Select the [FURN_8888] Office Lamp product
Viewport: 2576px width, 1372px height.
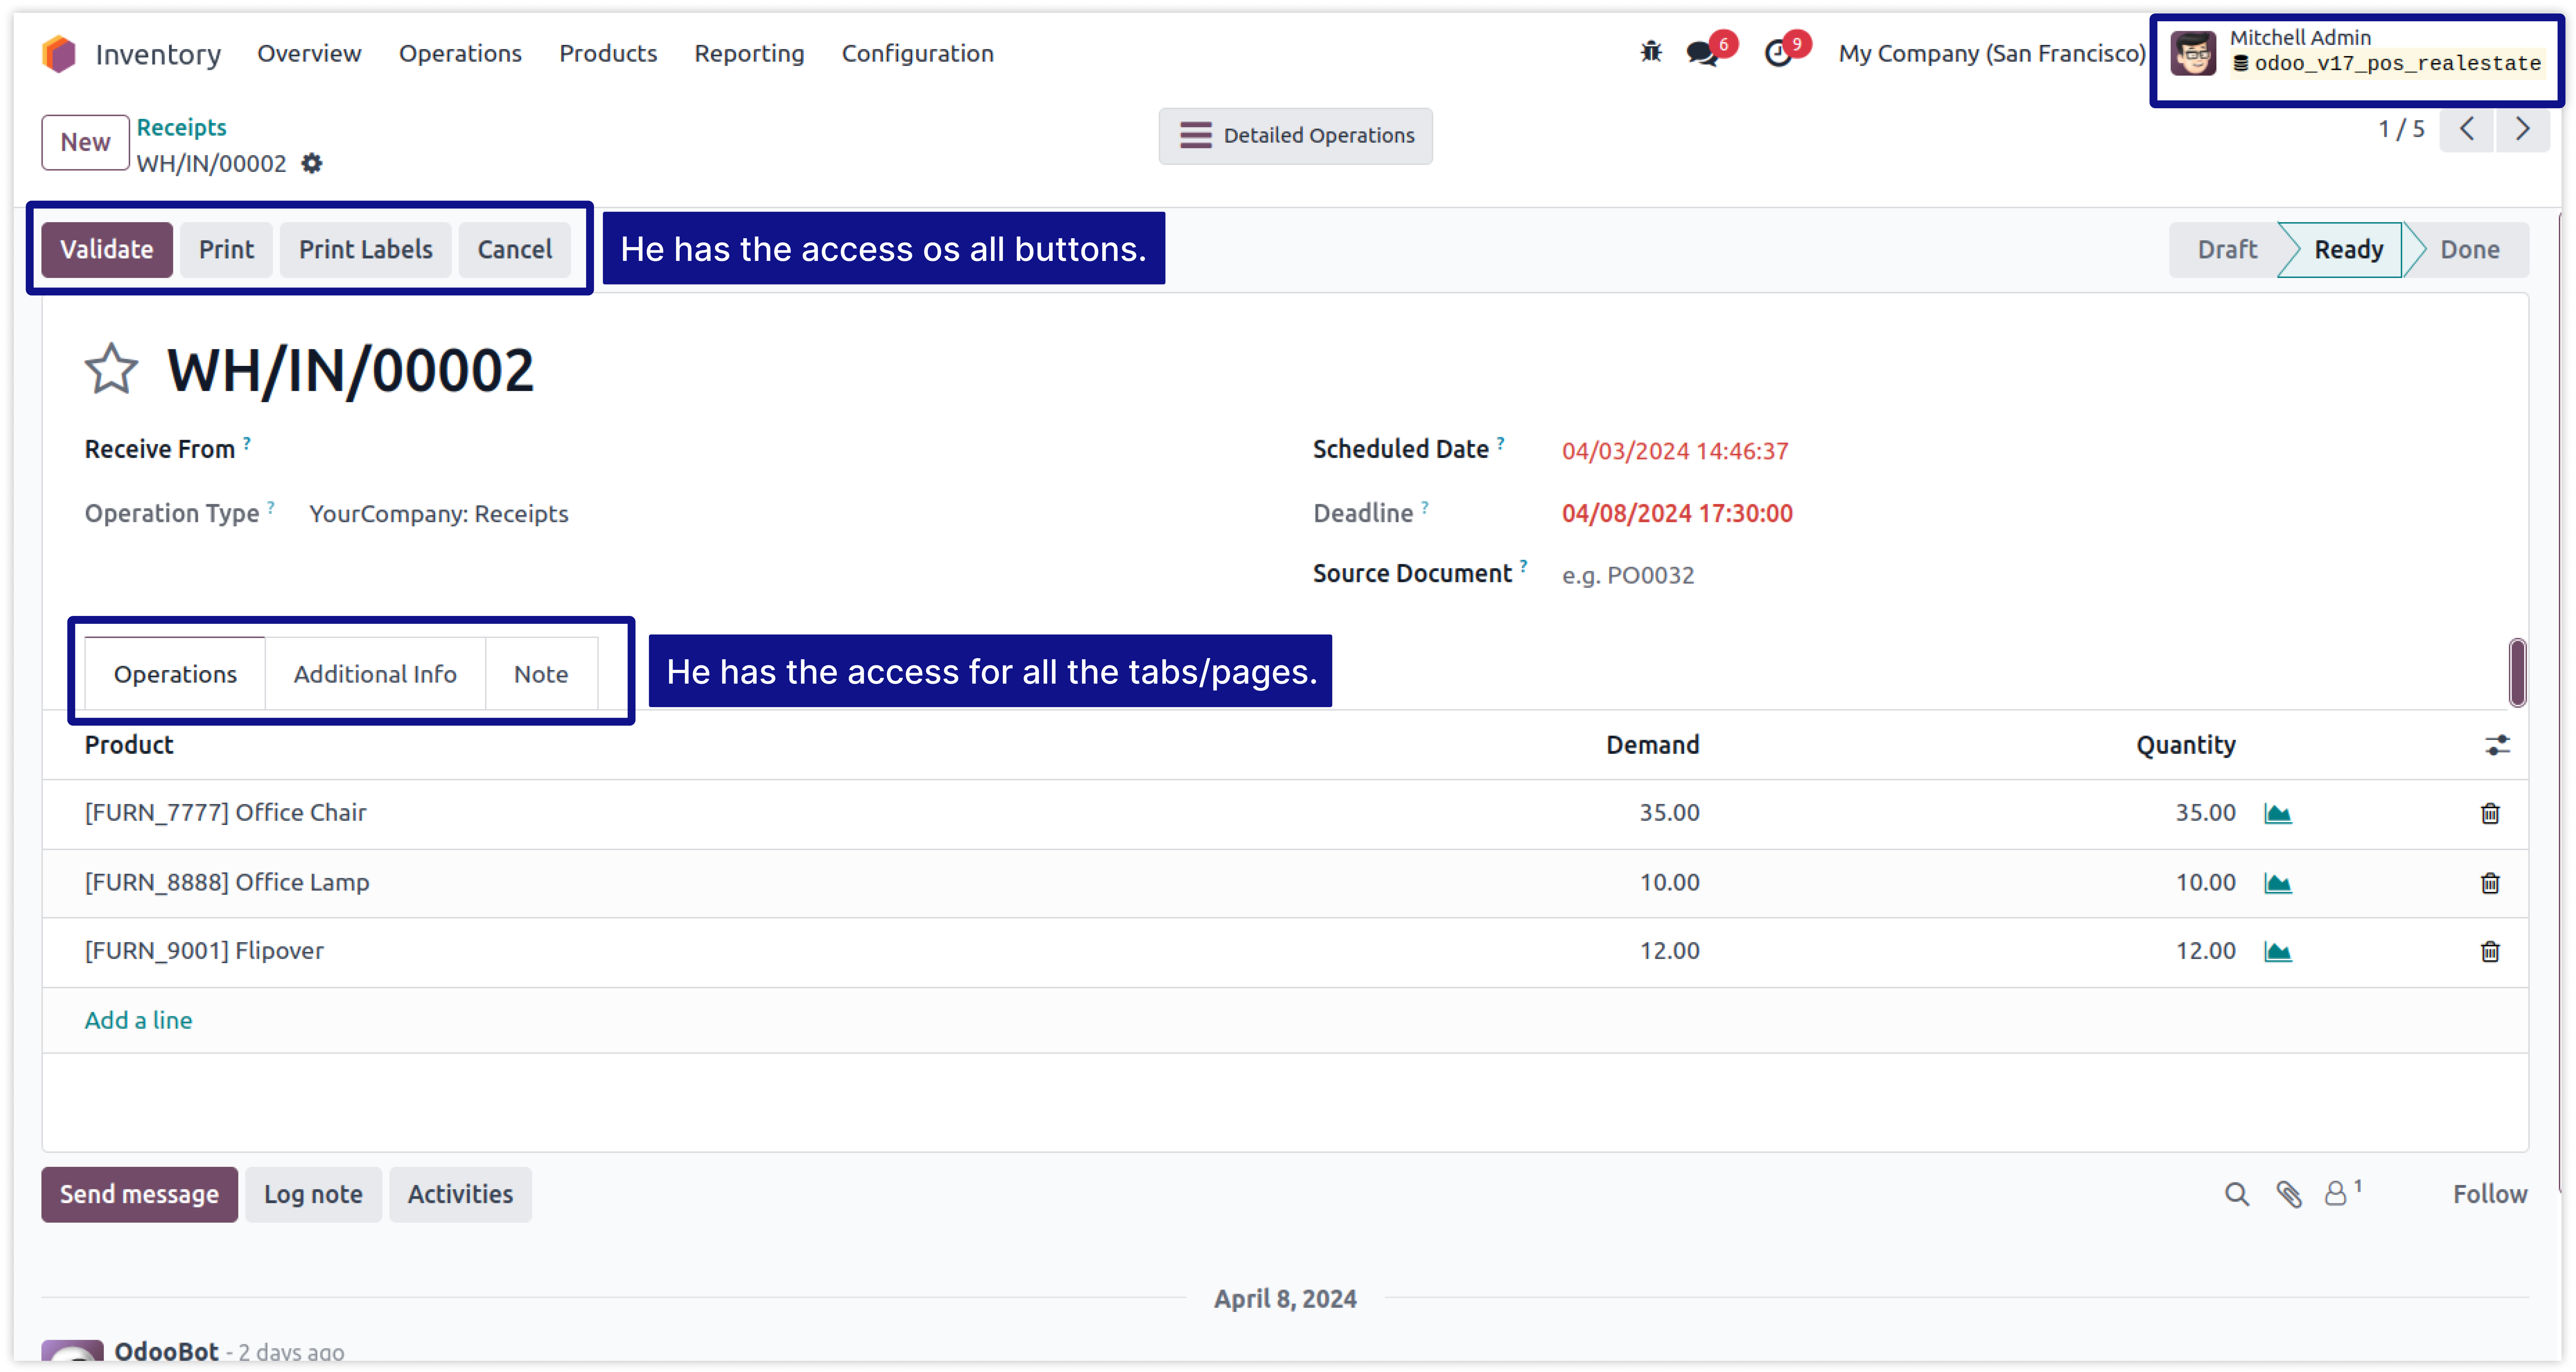pos(227,883)
